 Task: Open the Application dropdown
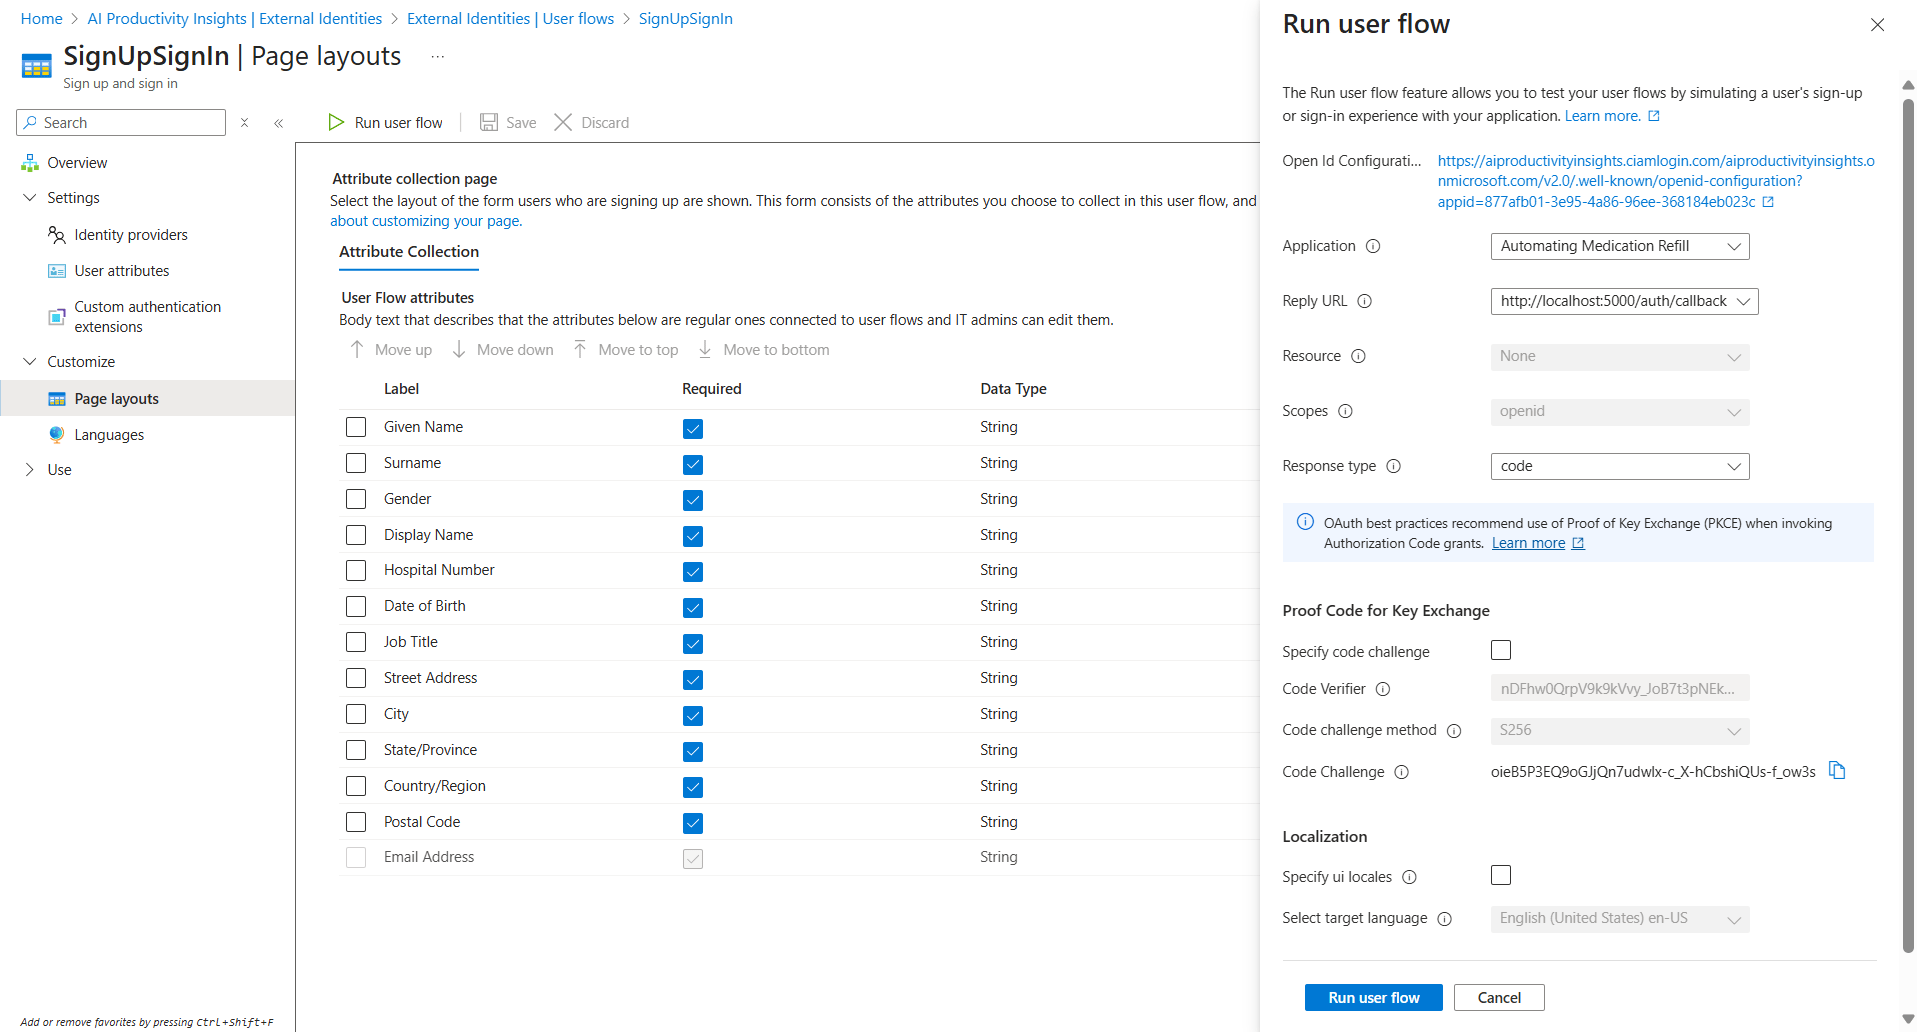tap(1619, 246)
